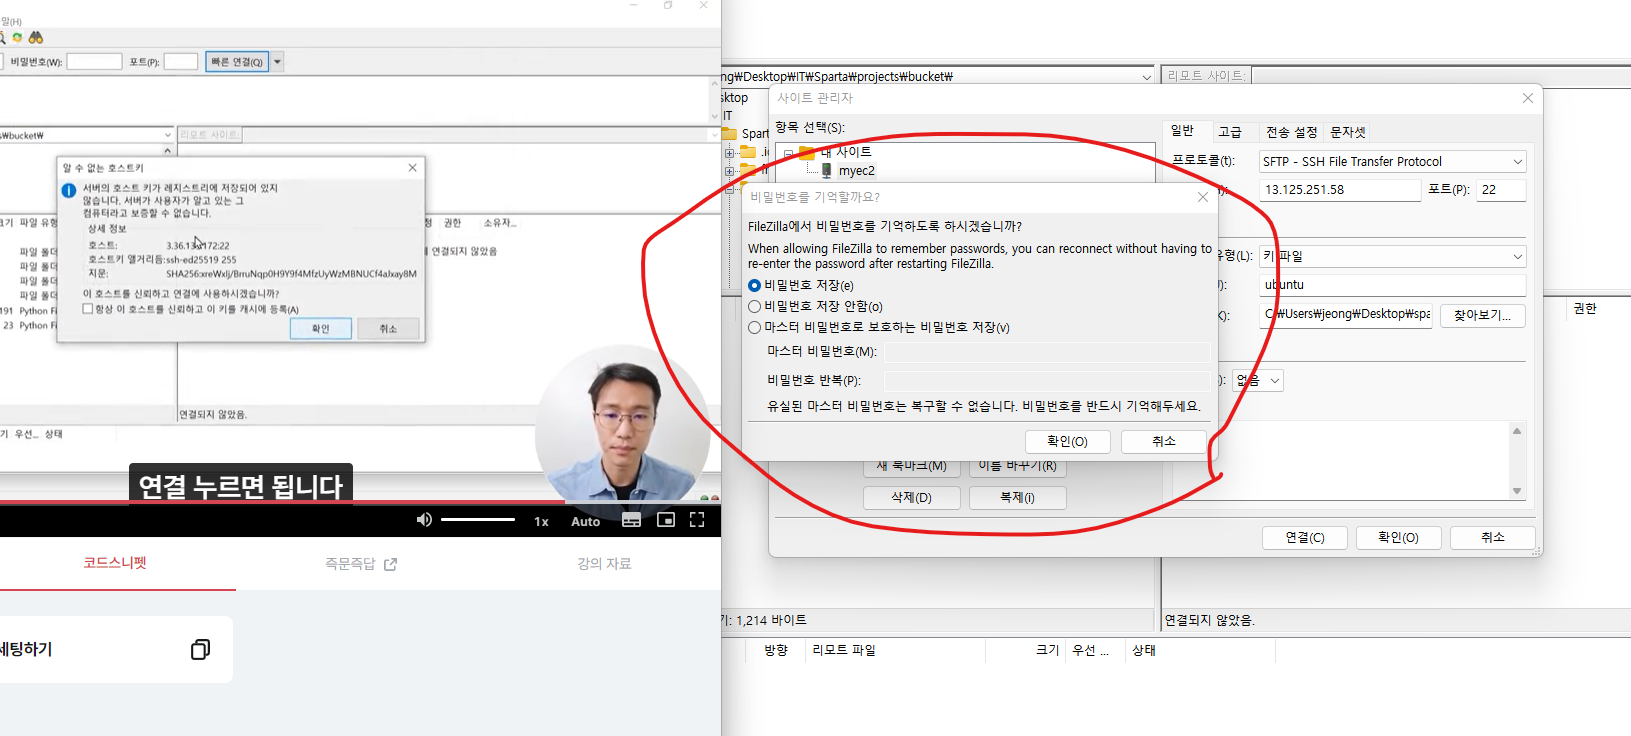Select 비밀번호 저장(e) radio option

point(755,285)
